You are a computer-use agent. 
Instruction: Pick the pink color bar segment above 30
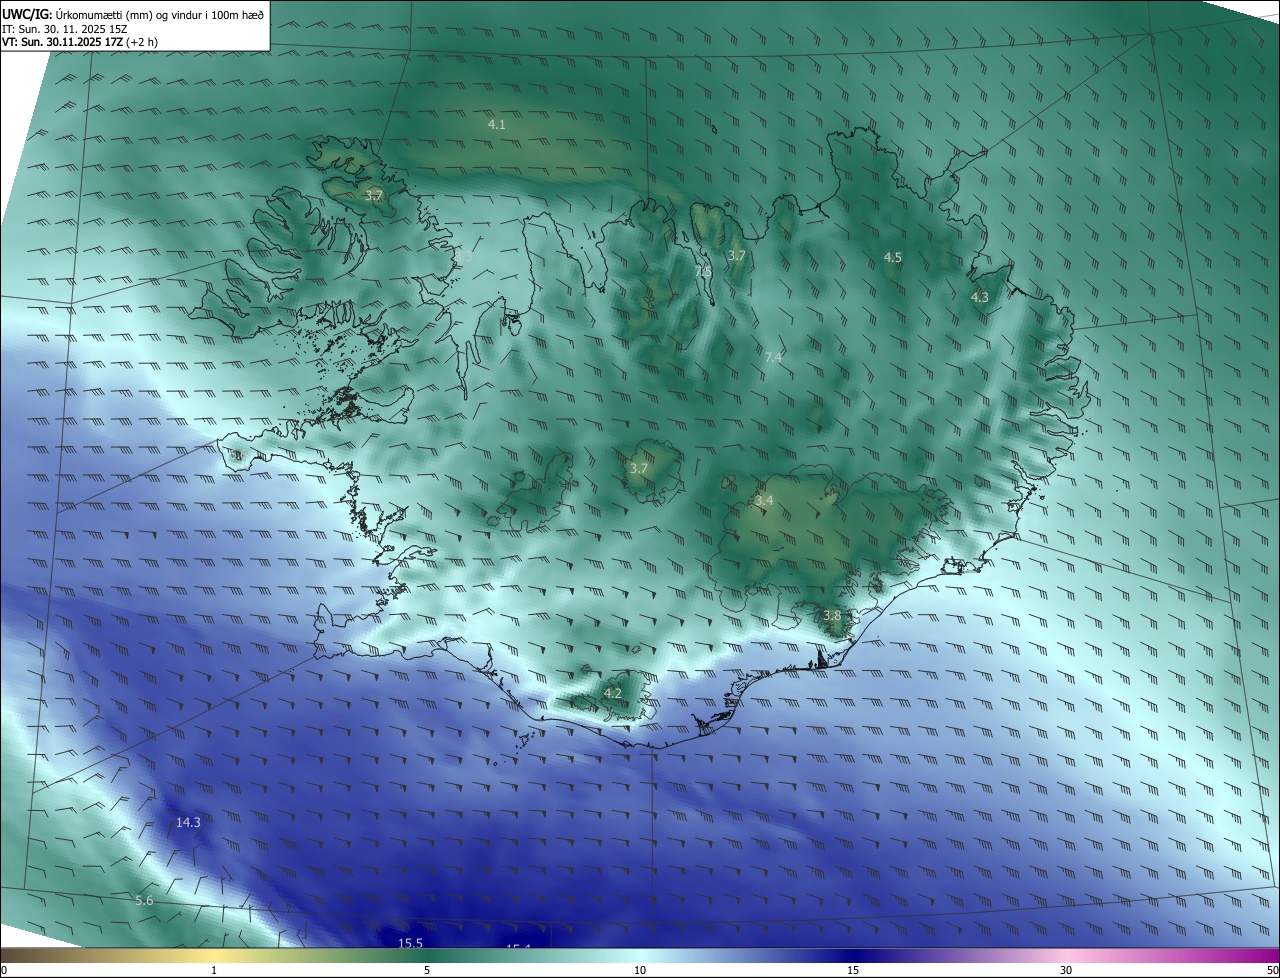tap(1066, 956)
